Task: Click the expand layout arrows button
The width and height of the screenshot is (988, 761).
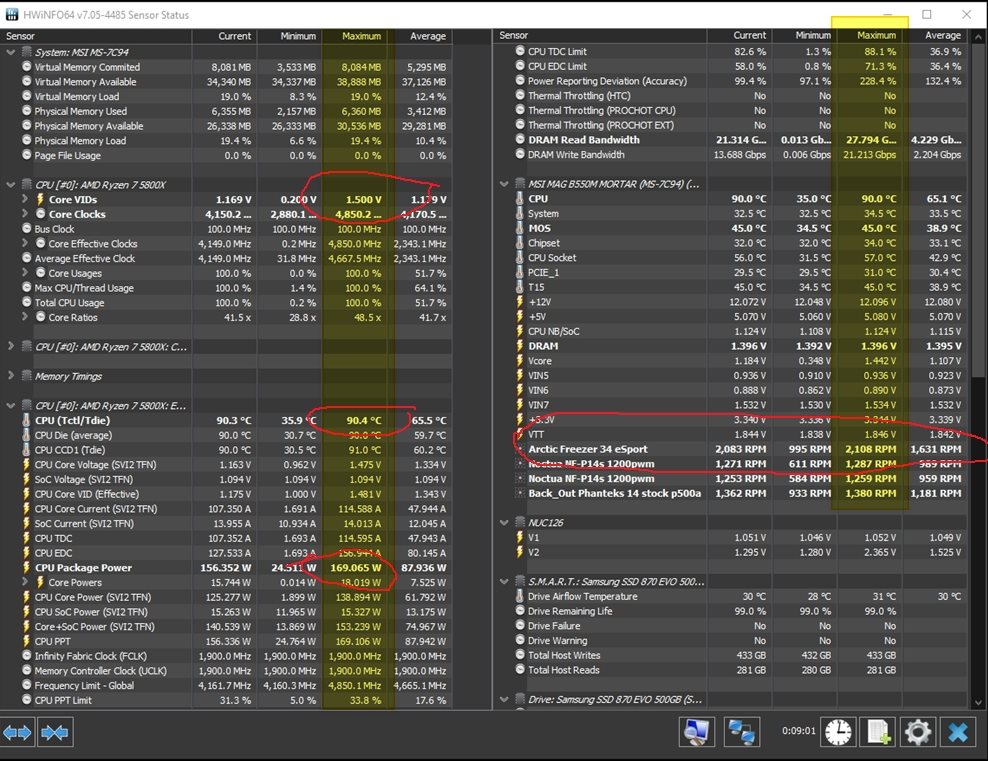Action: (18, 733)
